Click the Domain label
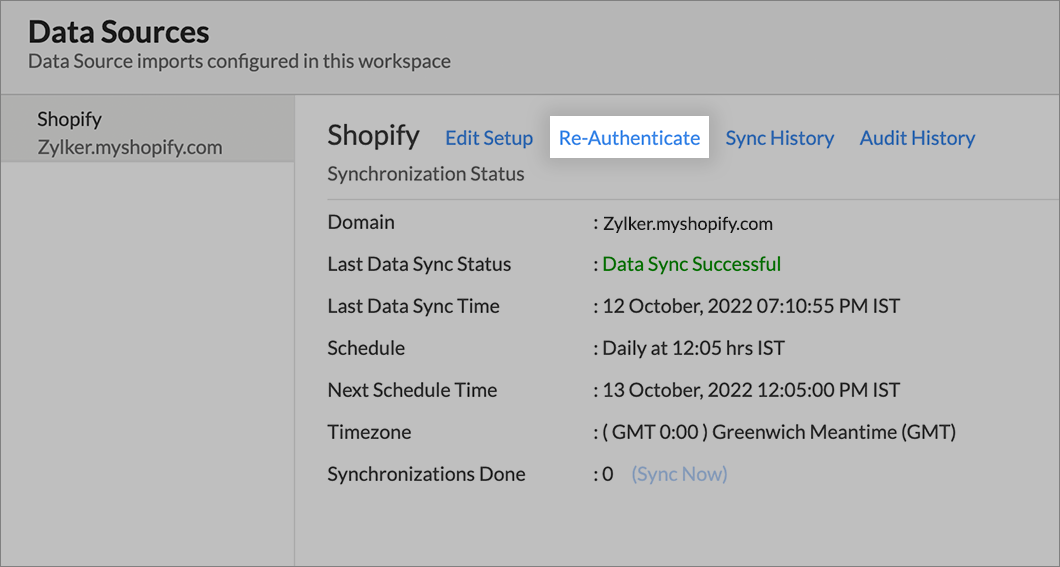Viewport: 1060px width, 567px height. [x=361, y=222]
